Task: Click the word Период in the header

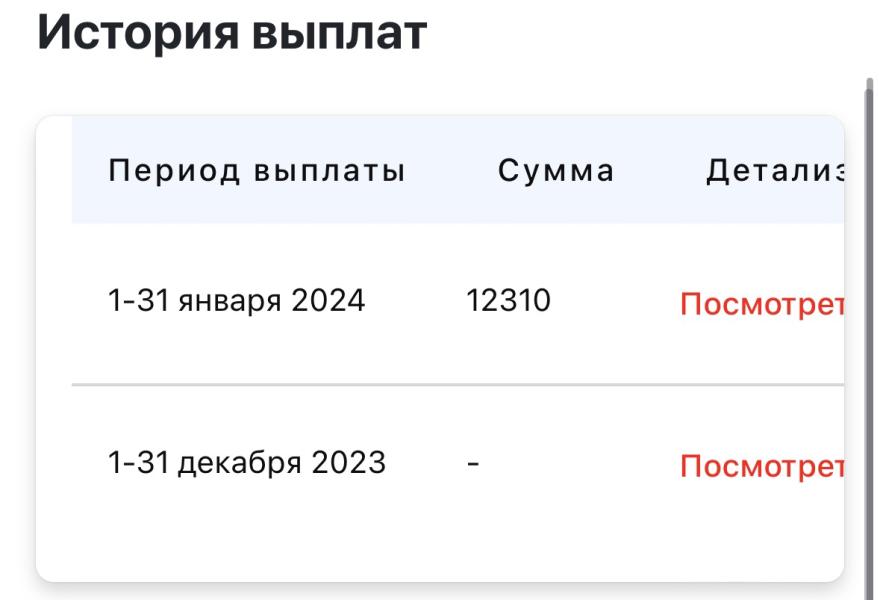Action: pos(174,170)
